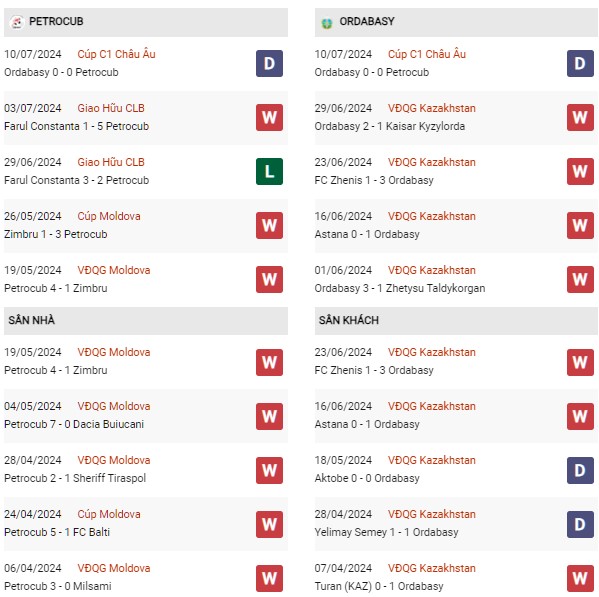Open the Giao Hữu CLB link dated 03/07/2024

(x=111, y=108)
